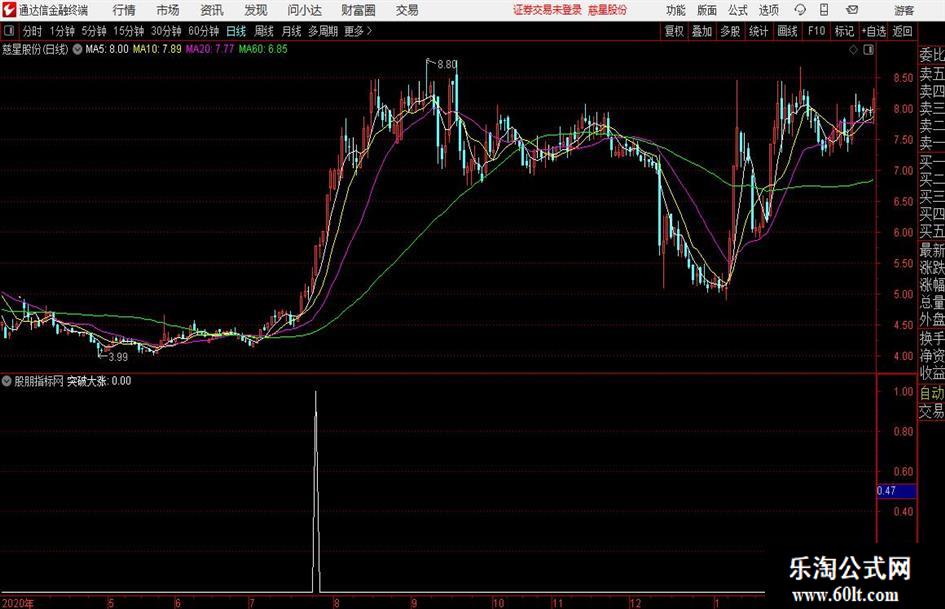Switch to 60分钟 period tab
Screen dimensions: 945x609
pyautogui.click(x=204, y=31)
